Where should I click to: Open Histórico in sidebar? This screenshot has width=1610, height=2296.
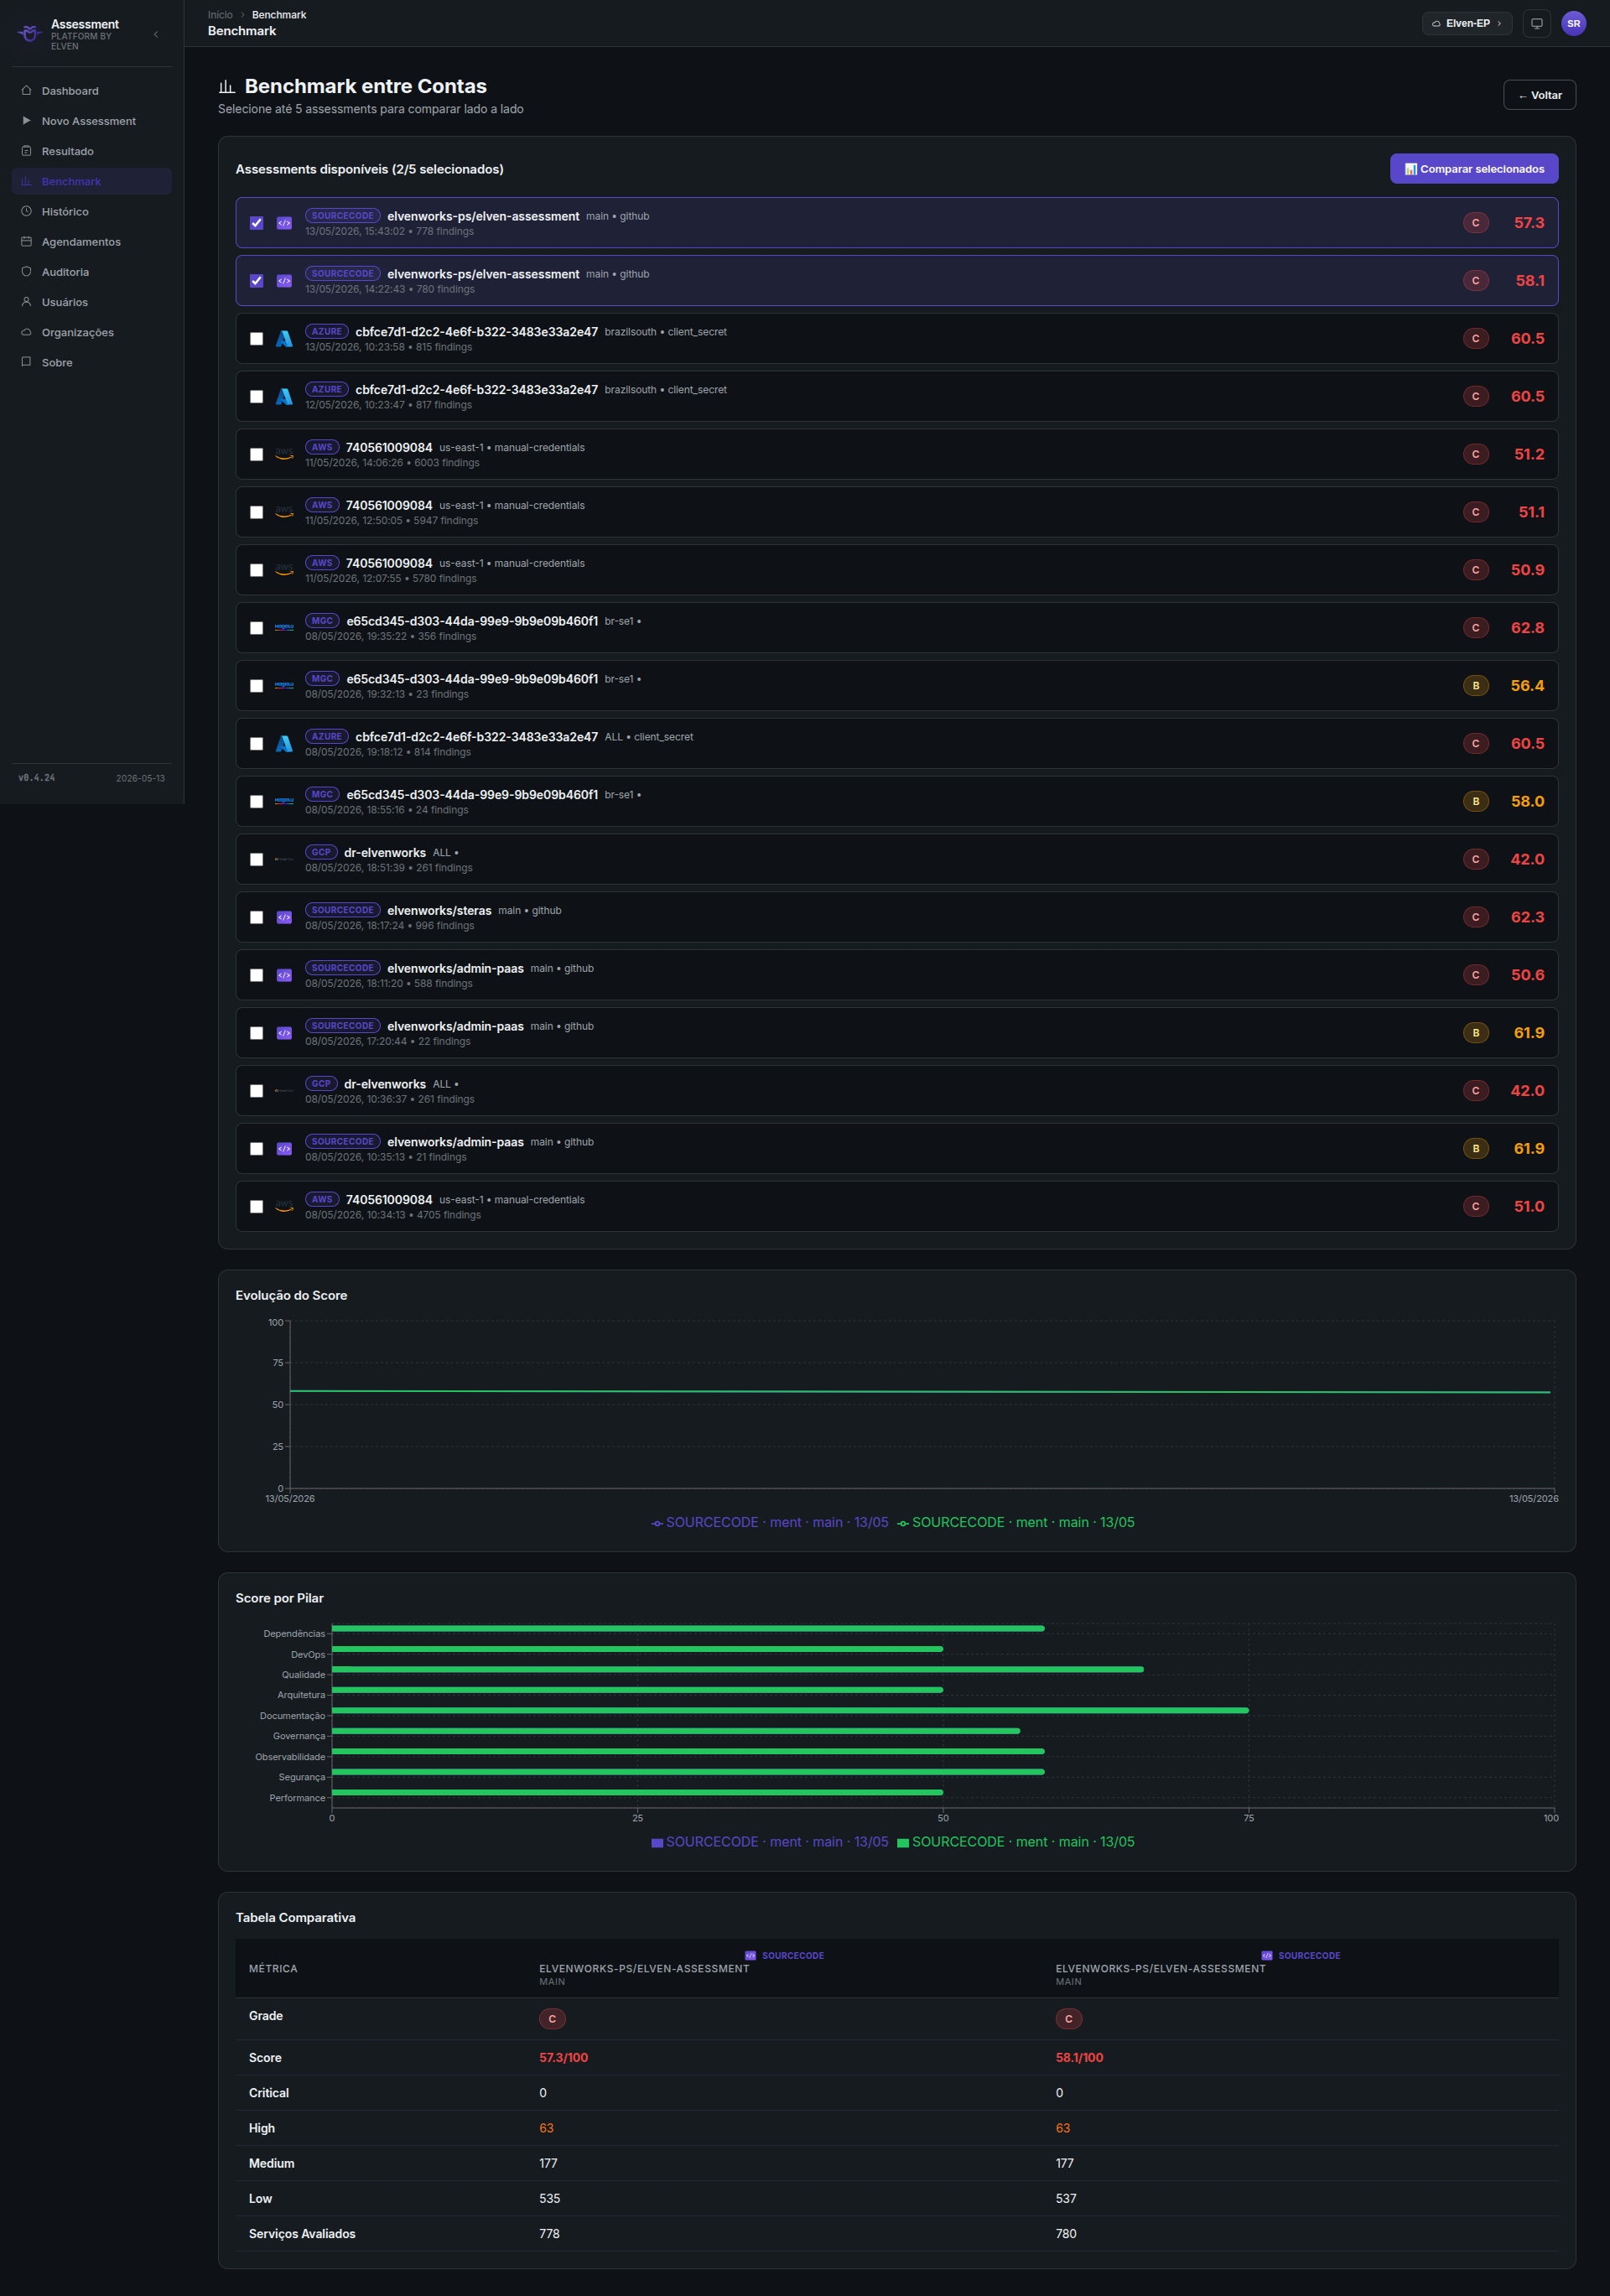click(91, 212)
